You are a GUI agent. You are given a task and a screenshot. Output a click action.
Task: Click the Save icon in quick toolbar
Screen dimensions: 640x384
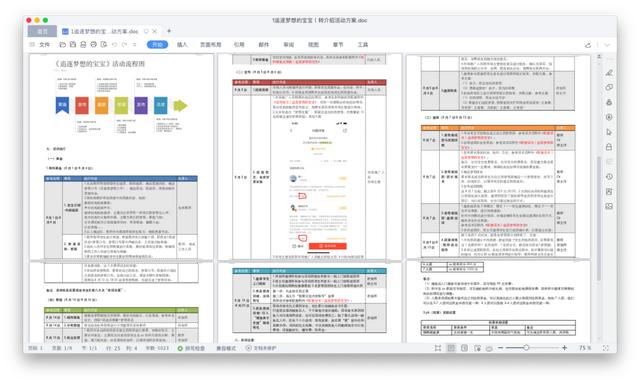[73, 44]
